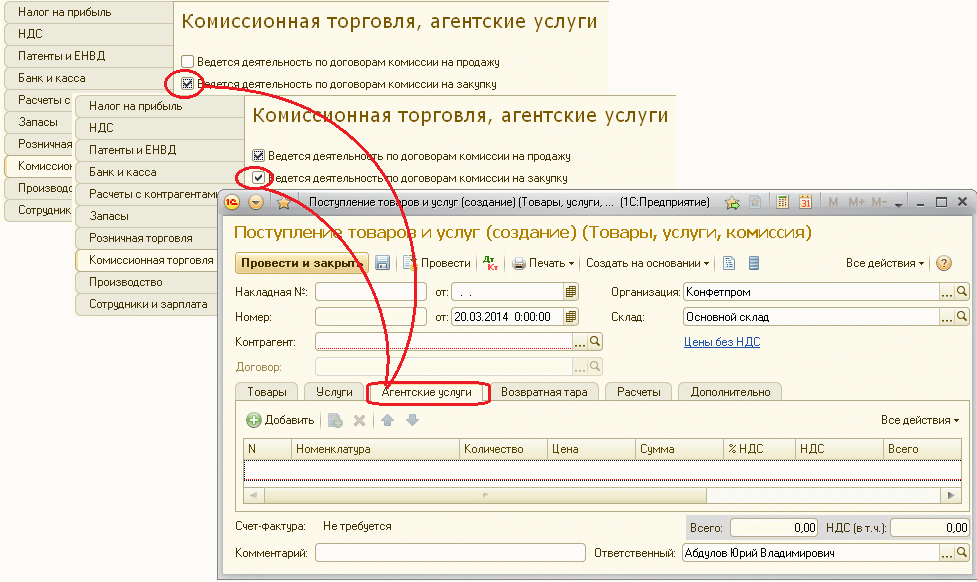977x582 pixels.
Task: Enable commission sales agreements checkbox
Action: point(187,60)
